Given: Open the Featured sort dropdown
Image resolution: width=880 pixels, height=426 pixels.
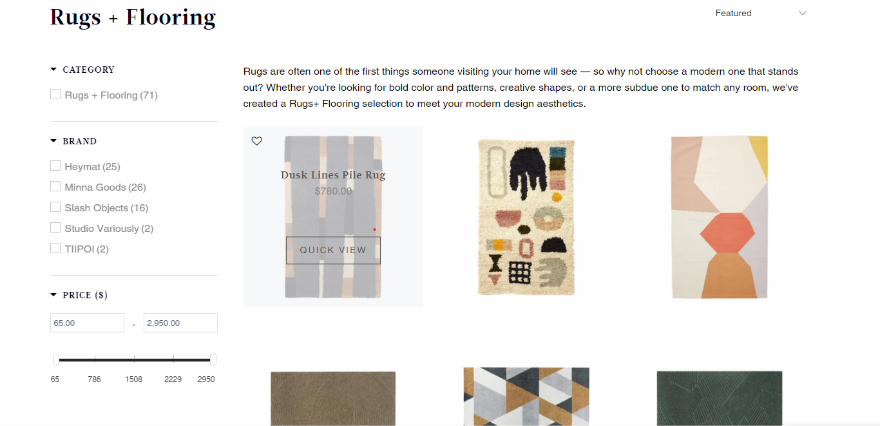Looking at the screenshot, I should [x=760, y=13].
